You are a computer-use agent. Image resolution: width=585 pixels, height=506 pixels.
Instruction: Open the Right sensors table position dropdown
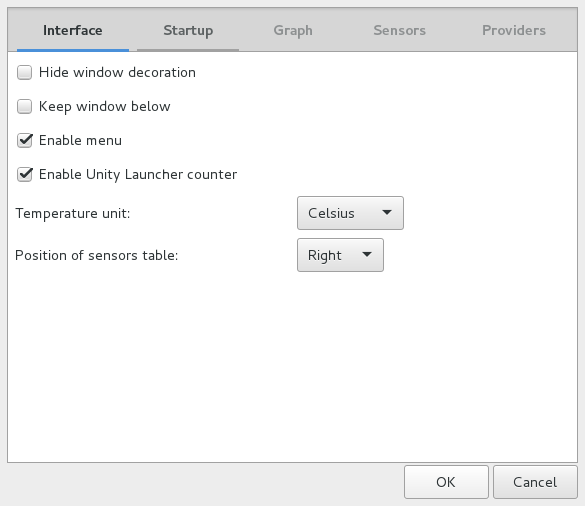(x=340, y=255)
